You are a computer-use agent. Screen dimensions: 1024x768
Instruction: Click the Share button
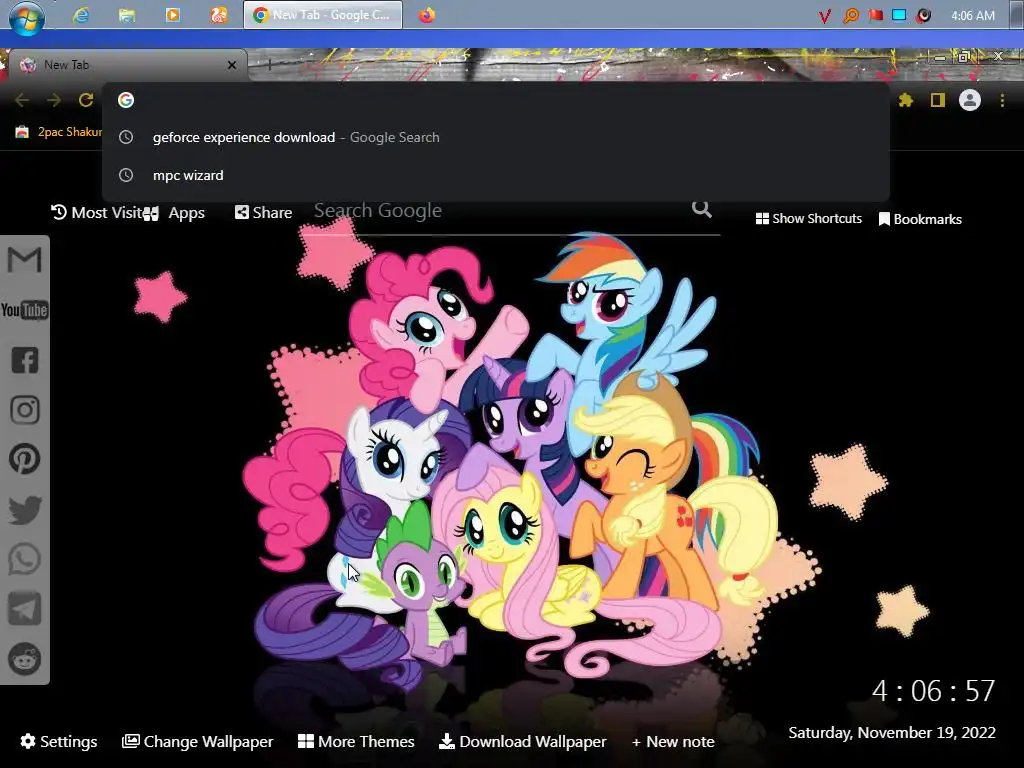click(x=263, y=212)
